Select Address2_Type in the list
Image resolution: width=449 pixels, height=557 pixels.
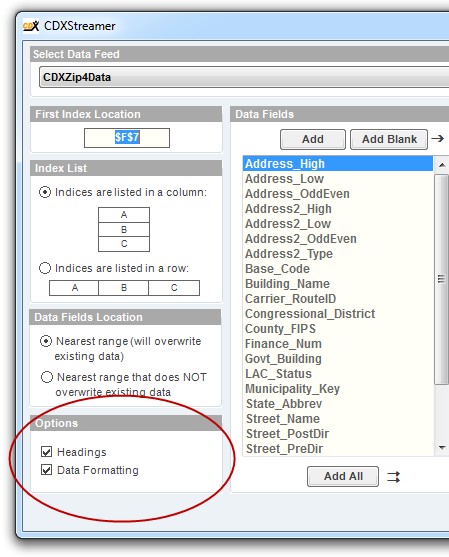point(338,254)
